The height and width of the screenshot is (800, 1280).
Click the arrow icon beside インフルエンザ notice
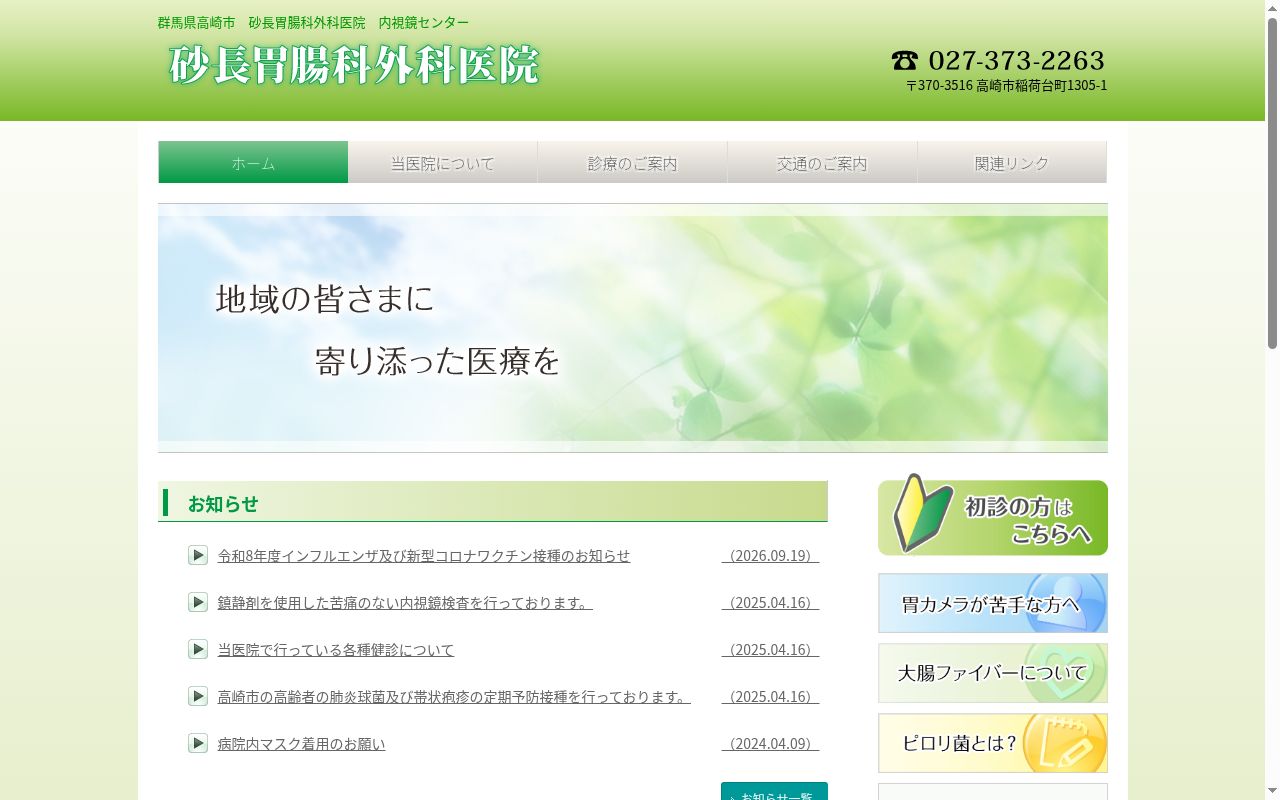(198, 555)
